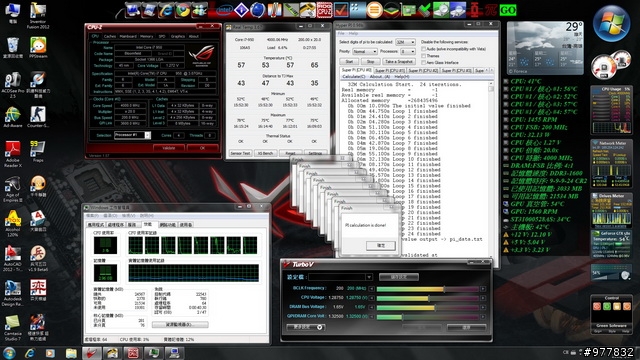Open File menu in Hyper PI

[x=341, y=33]
